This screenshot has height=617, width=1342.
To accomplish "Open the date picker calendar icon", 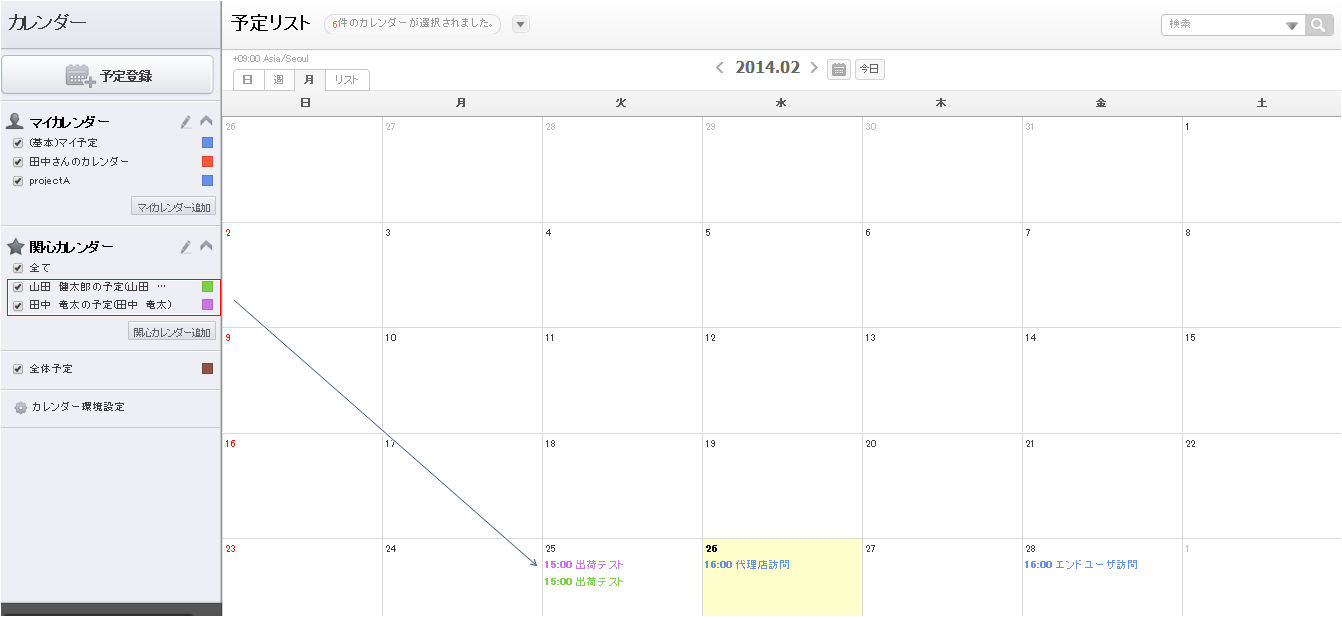I will [x=839, y=69].
